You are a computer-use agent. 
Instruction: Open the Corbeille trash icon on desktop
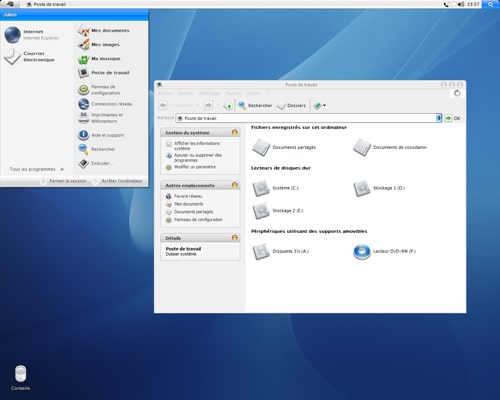coord(20,374)
